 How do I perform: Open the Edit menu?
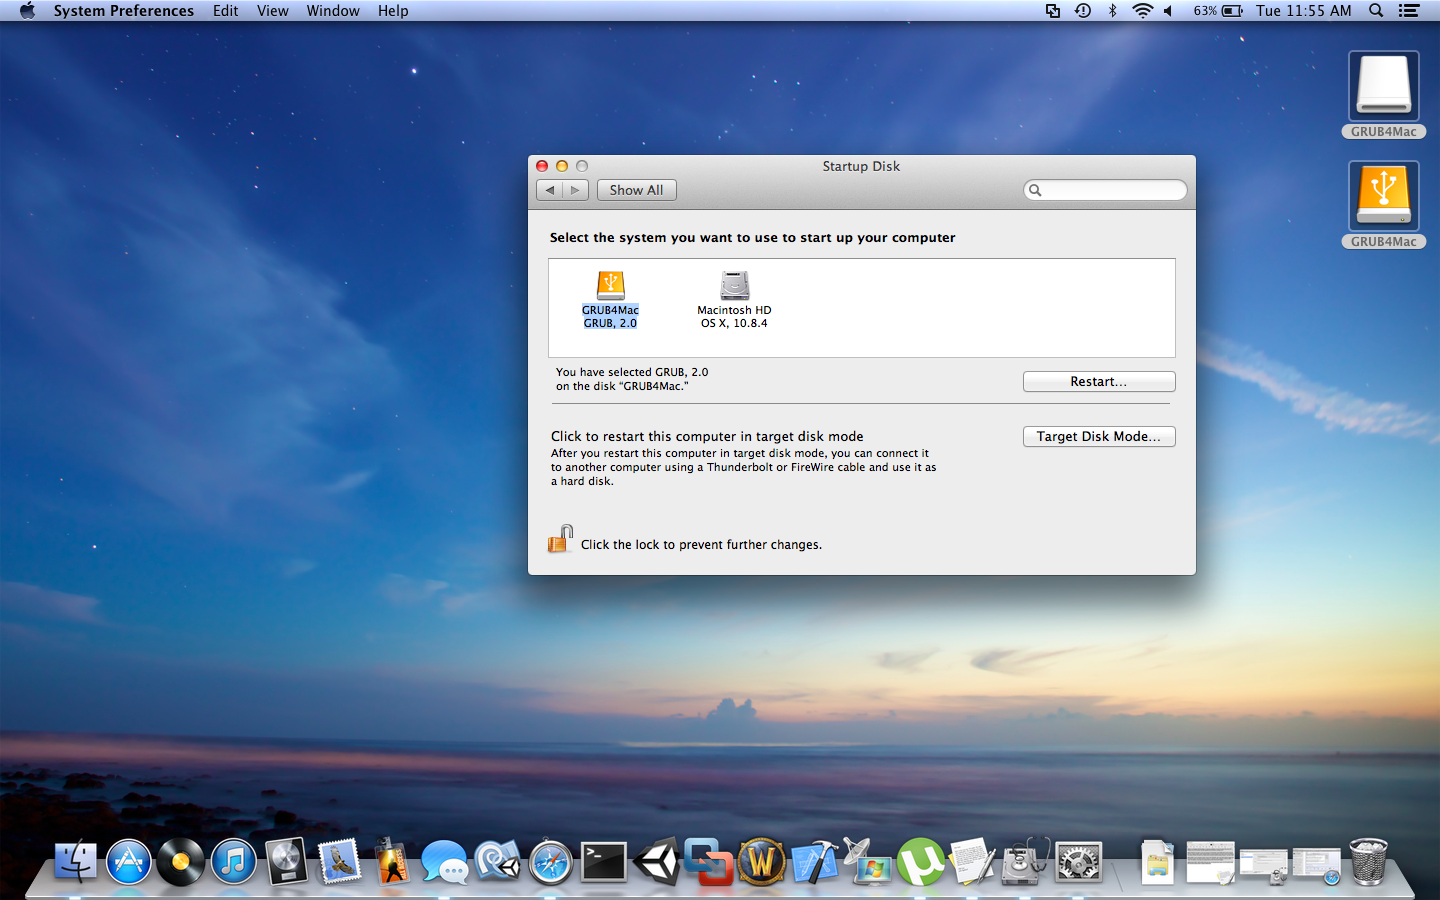click(225, 11)
